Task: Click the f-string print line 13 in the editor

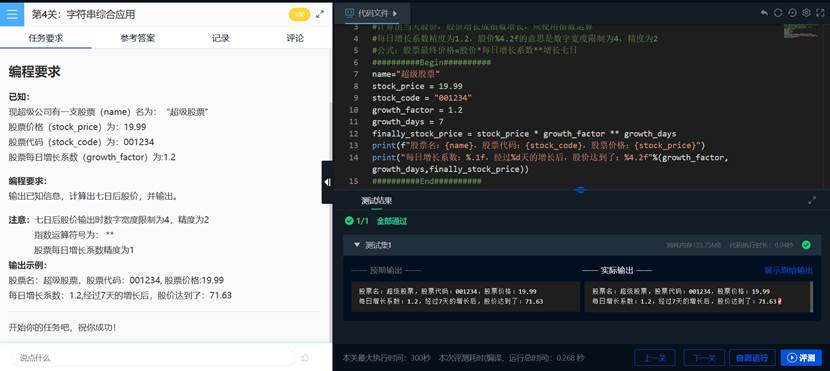Action: click(x=538, y=146)
